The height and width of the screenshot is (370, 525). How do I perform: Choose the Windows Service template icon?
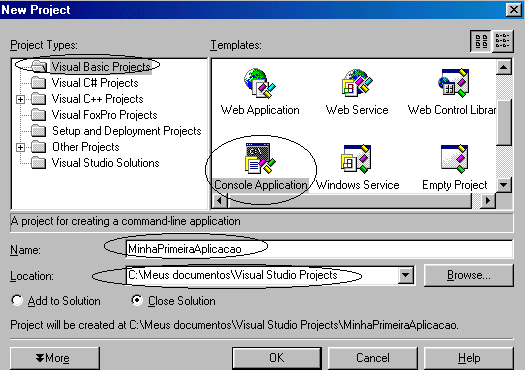(x=357, y=159)
